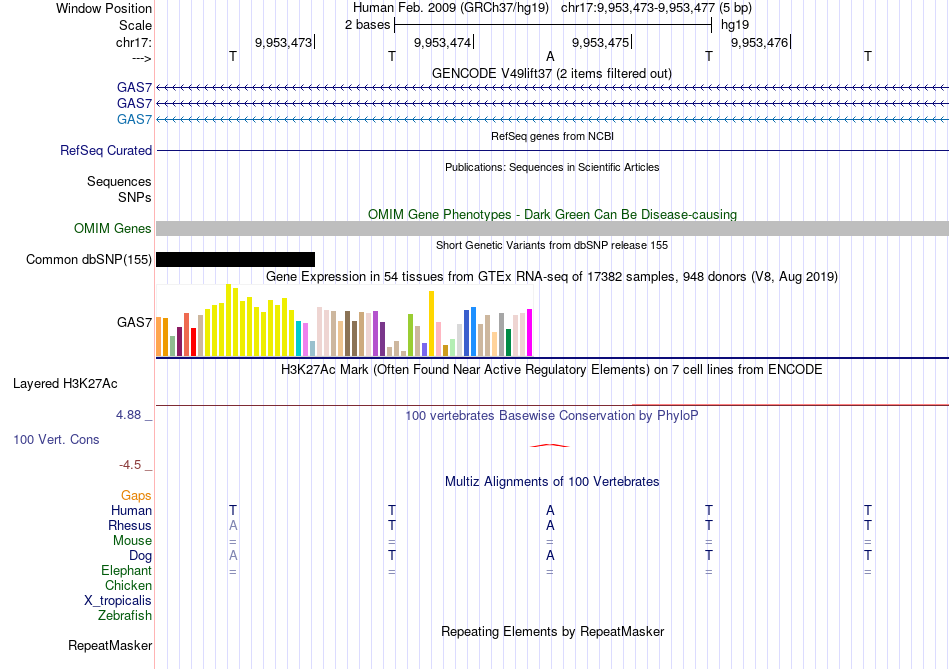
Task: Click the Common dbSNP(155) label
Action: click(88, 259)
